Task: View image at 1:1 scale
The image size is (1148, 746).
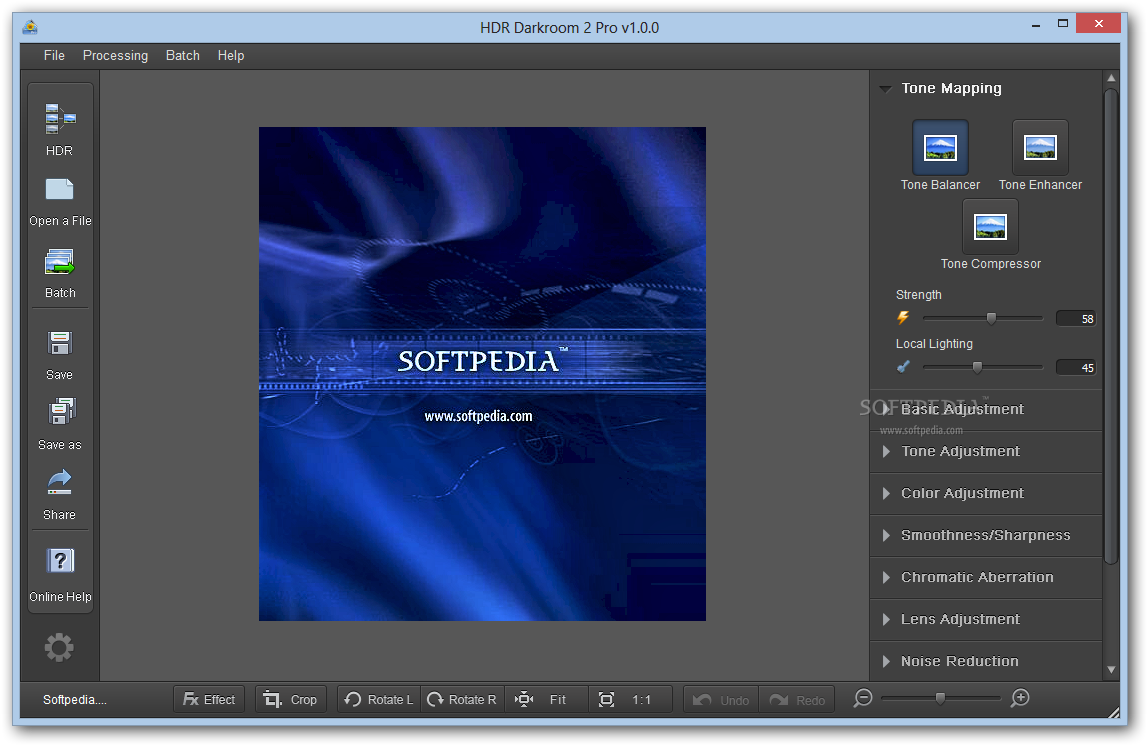Action: [x=630, y=699]
